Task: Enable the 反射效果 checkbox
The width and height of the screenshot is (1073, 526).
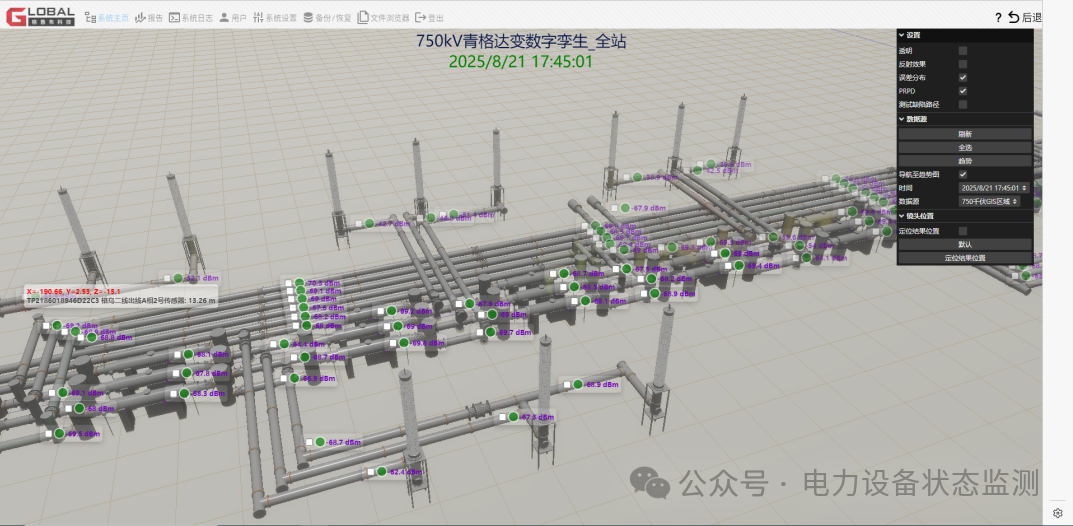Action: click(963, 64)
